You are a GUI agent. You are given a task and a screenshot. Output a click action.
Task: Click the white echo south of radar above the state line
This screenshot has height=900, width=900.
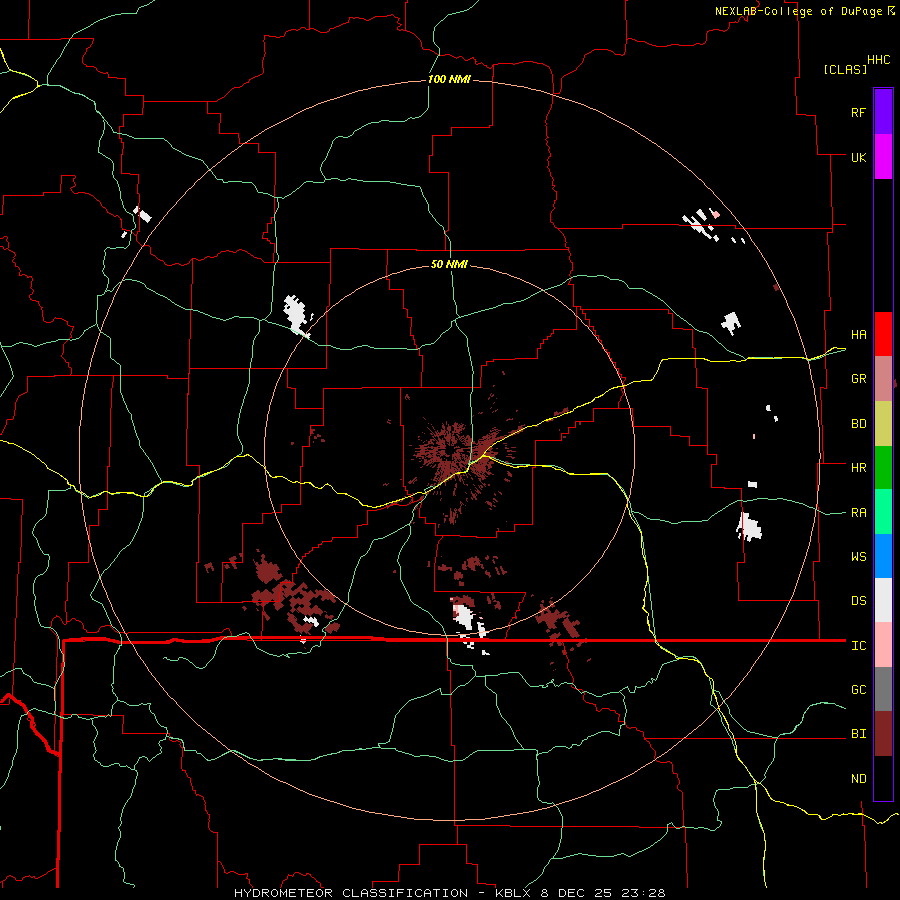(x=464, y=616)
